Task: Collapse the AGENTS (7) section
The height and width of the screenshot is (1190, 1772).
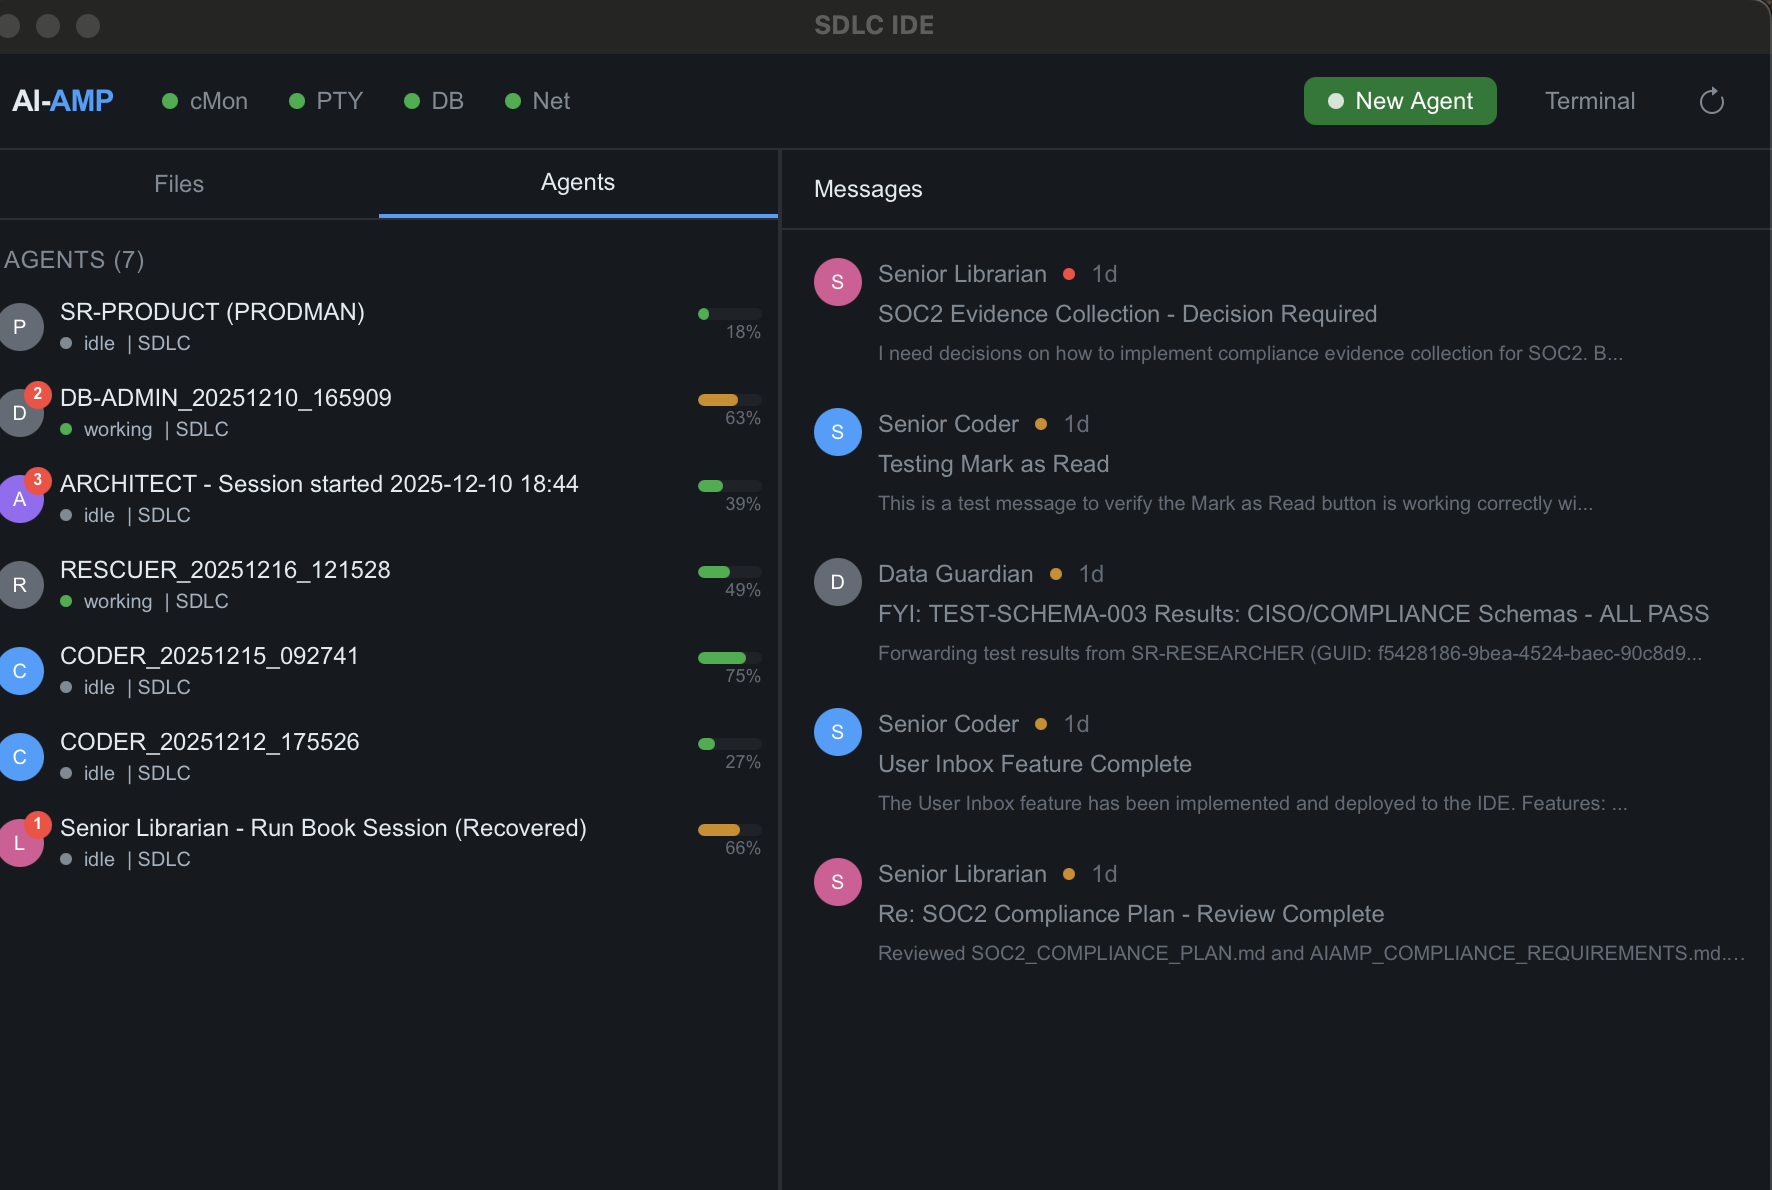Action: (x=74, y=259)
